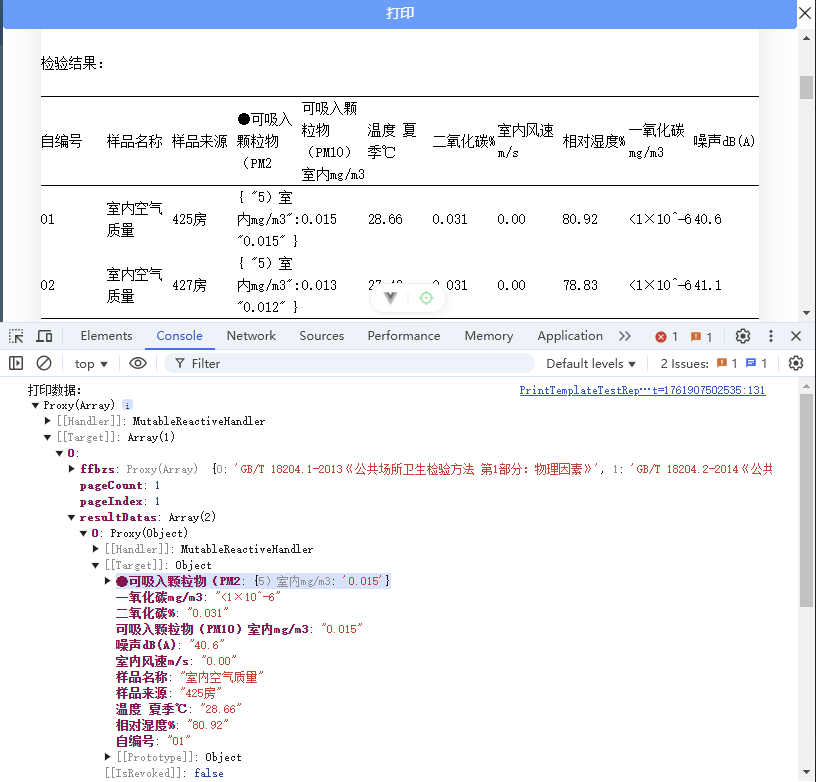Toggle the console sidebar panel
Image resolution: width=816 pixels, height=782 pixels.
pos(14,363)
